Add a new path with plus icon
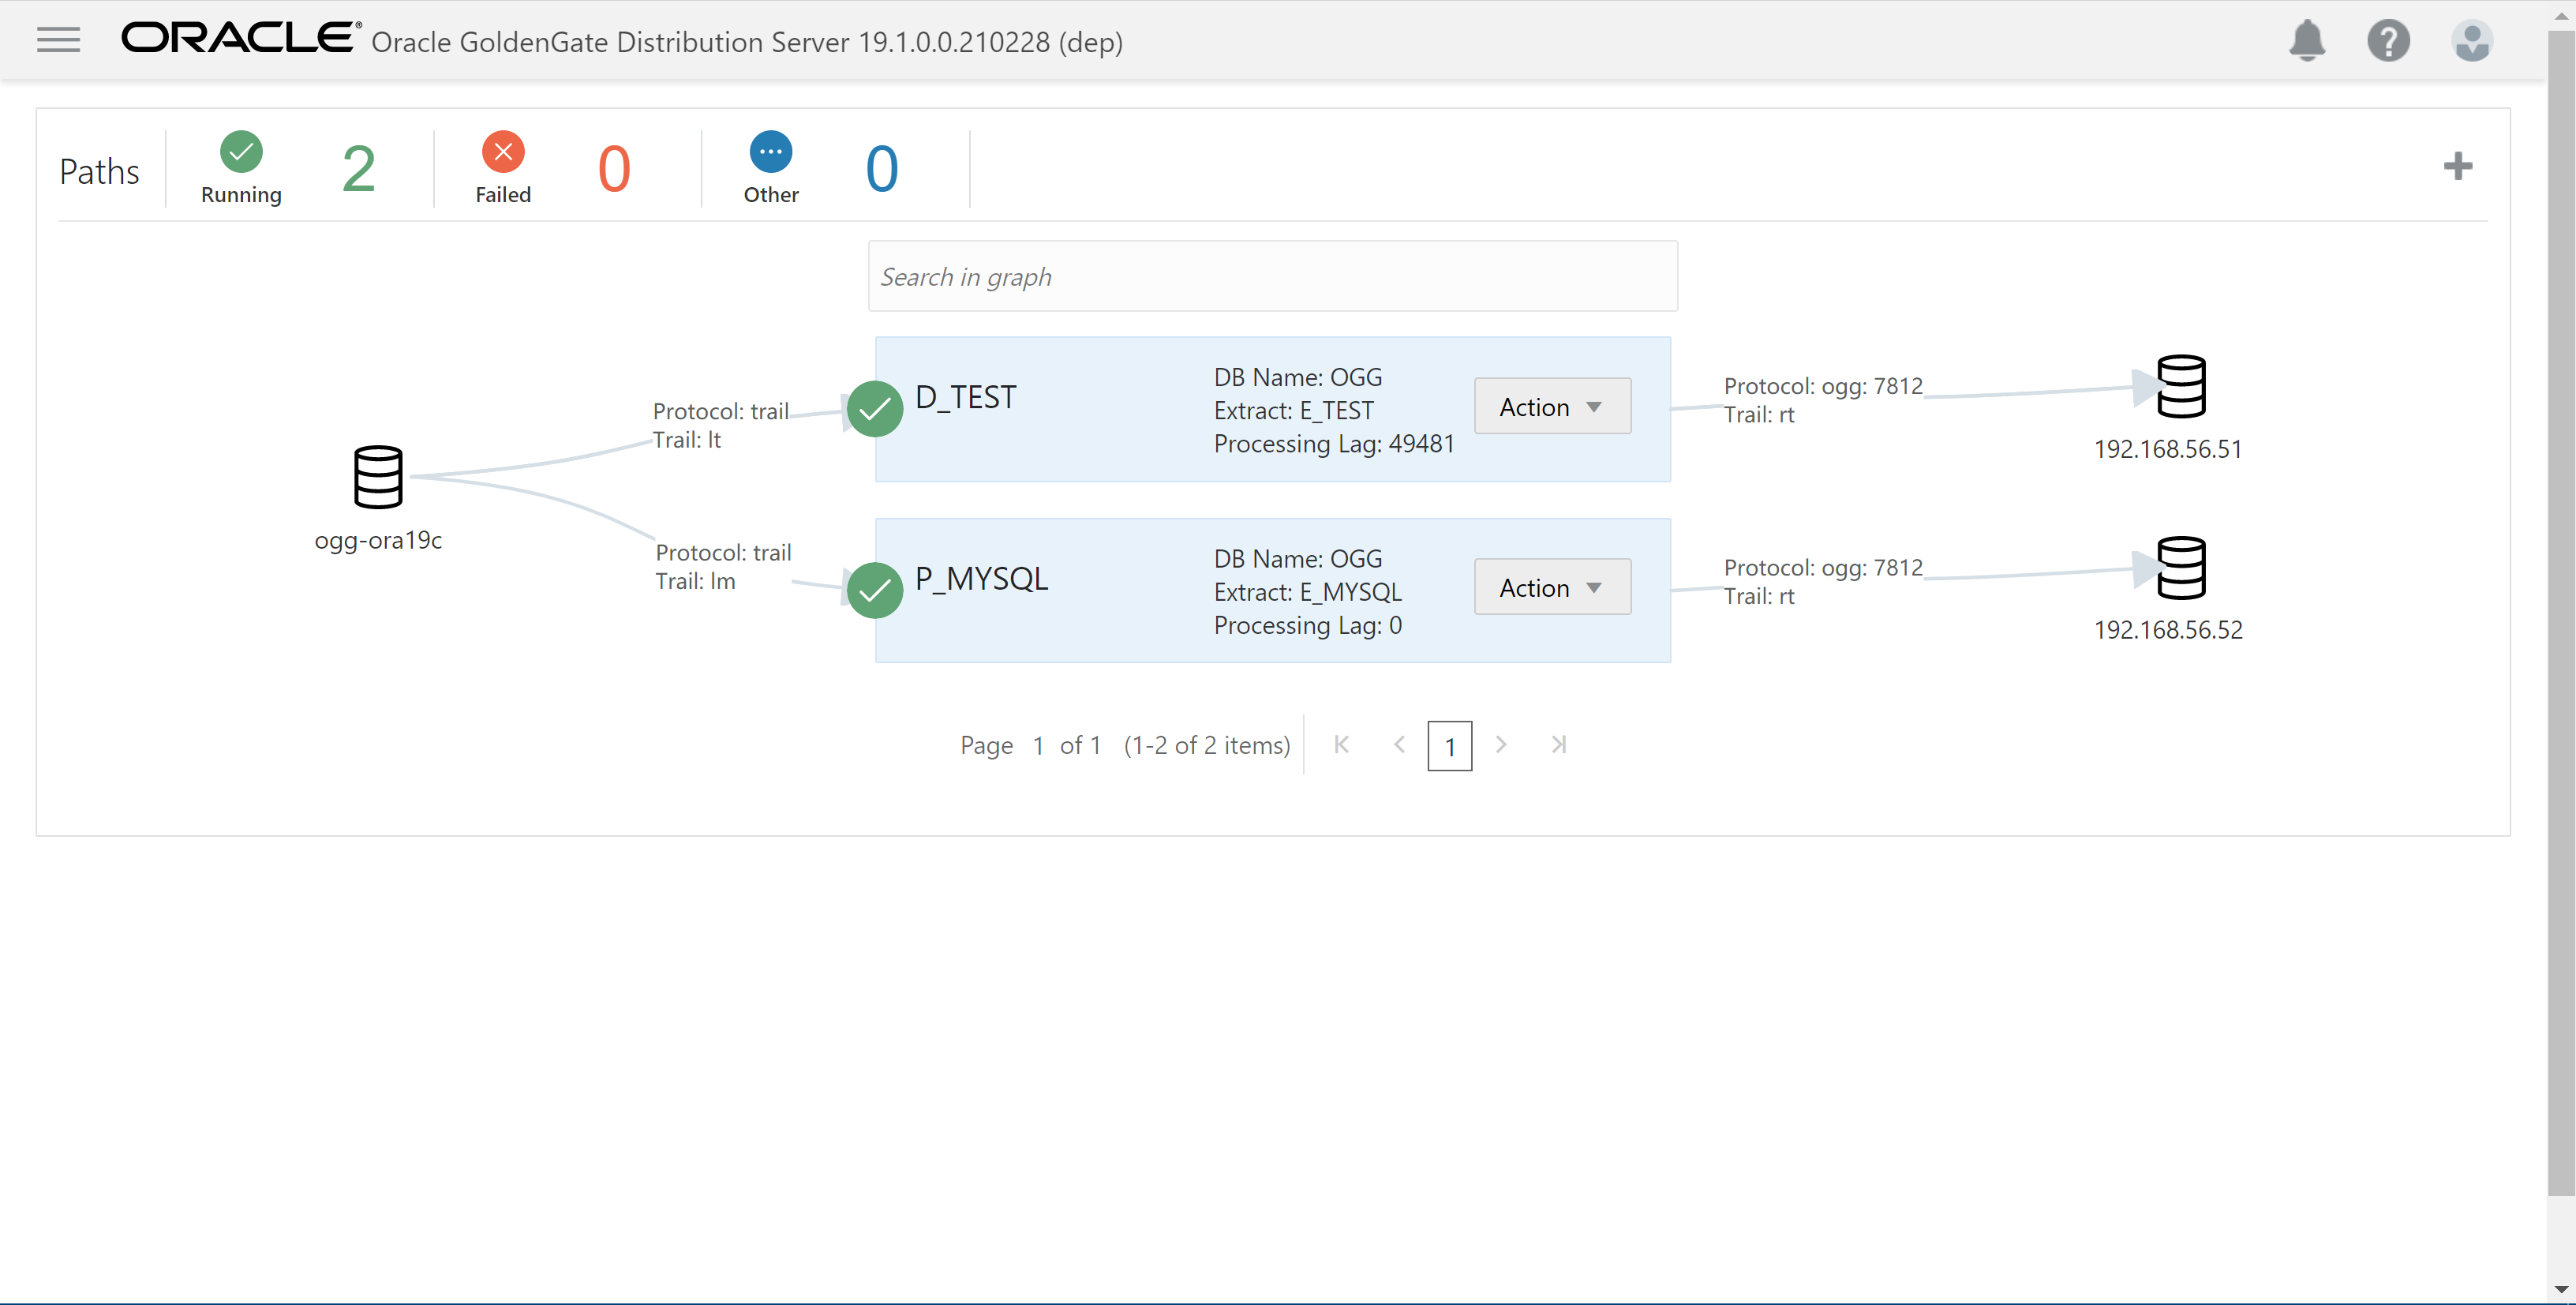The width and height of the screenshot is (2576, 1305). (x=2457, y=166)
